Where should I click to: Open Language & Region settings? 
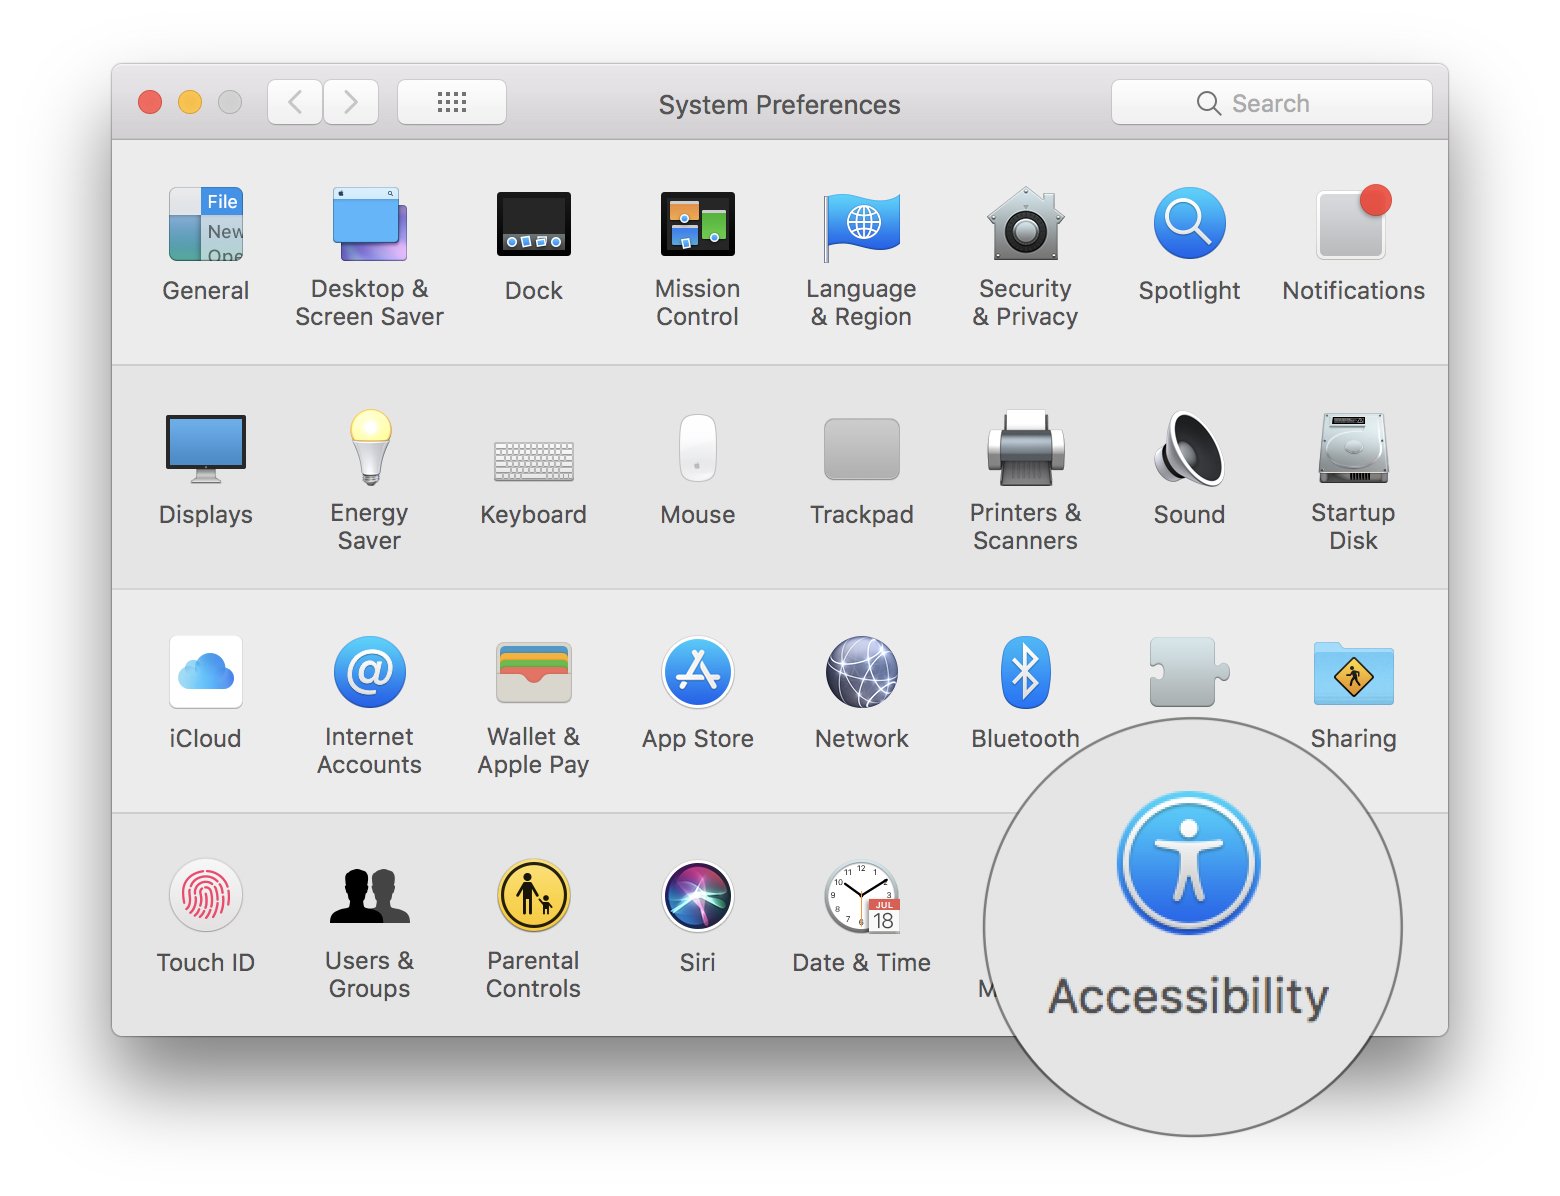(861, 226)
